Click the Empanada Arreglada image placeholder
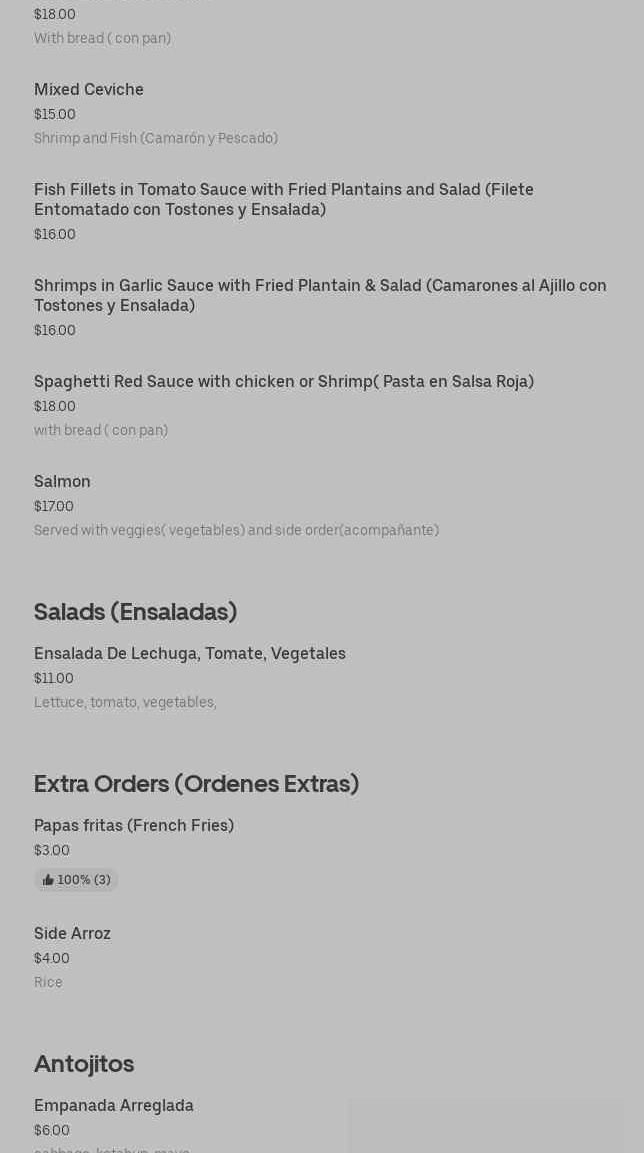The height and width of the screenshot is (1153, 644). click(x=486, y=1125)
